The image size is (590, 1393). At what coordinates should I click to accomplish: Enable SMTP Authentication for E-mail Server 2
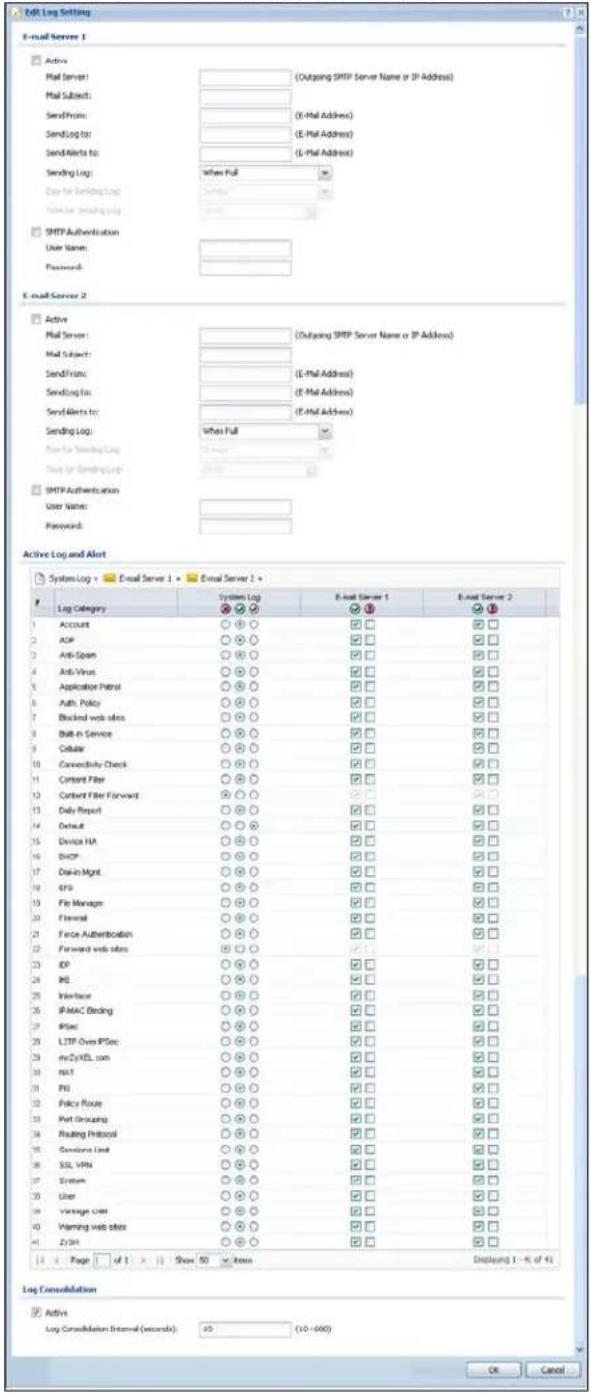37,490
